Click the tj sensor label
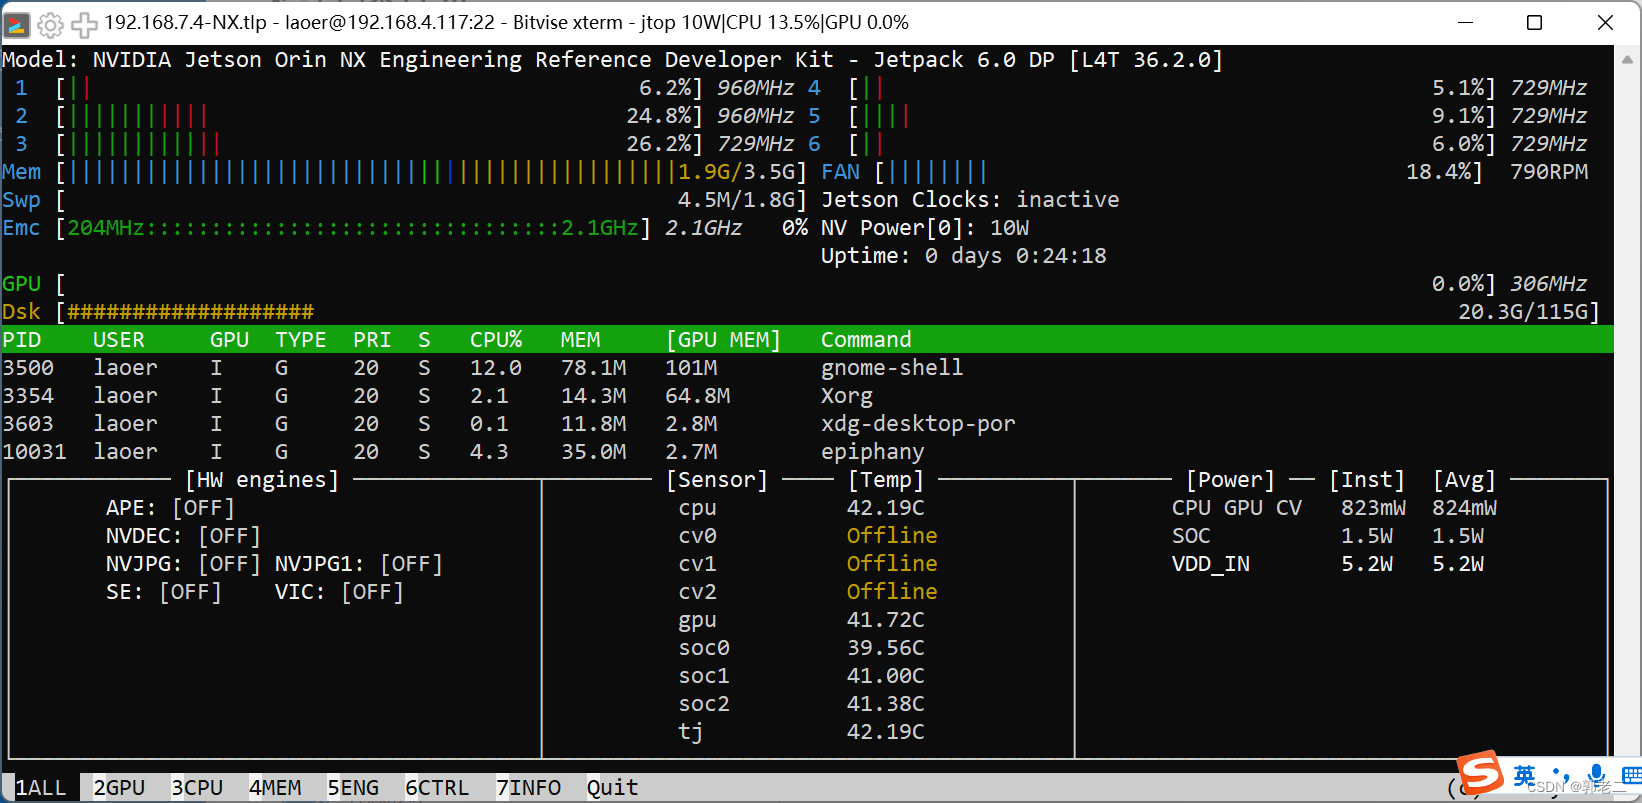The image size is (1642, 803). pos(691,732)
